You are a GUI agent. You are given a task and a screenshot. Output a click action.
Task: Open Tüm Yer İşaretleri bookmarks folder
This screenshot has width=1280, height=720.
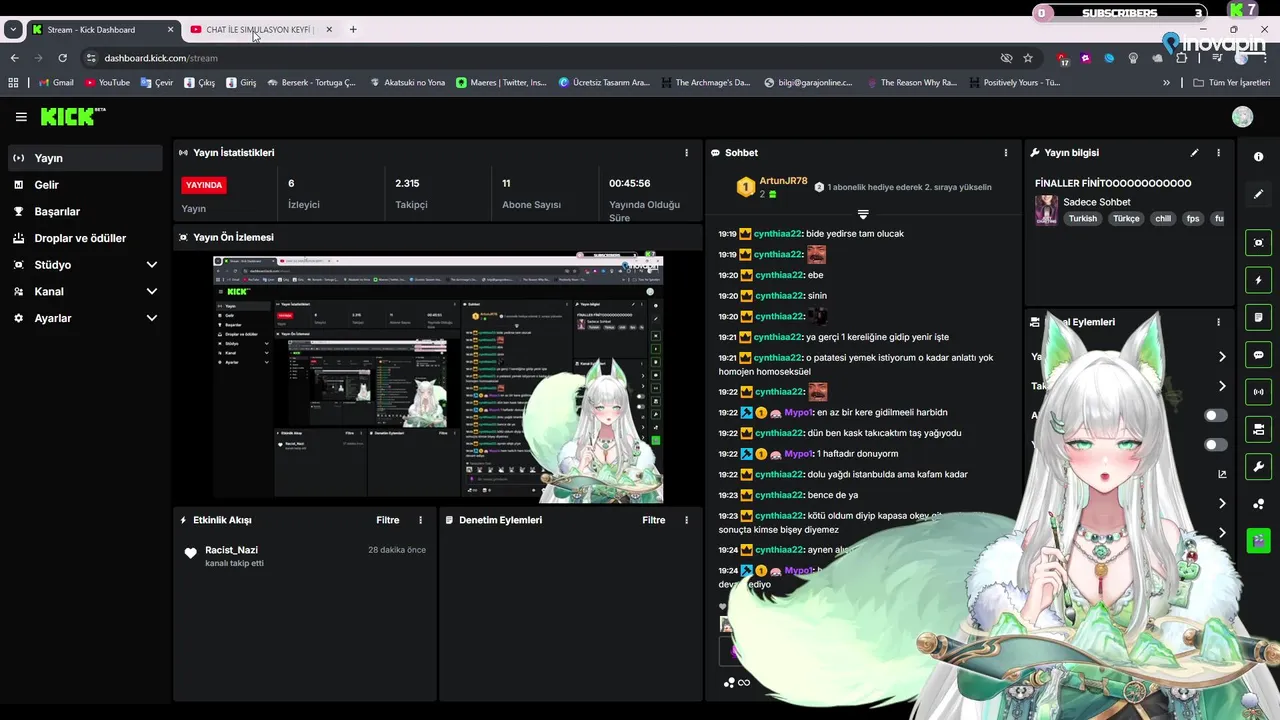click(1232, 83)
